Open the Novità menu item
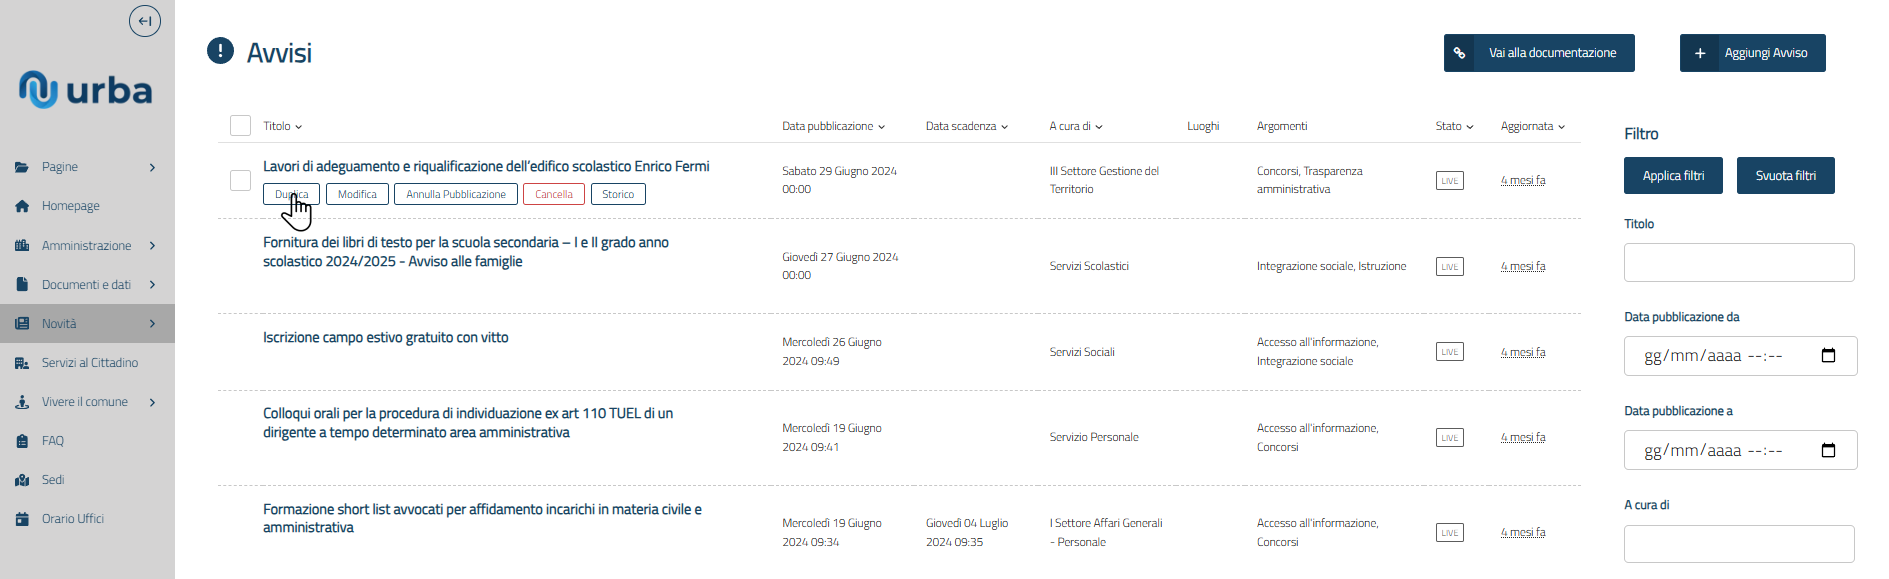This screenshot has width=1889, height=579. (59, 324)
